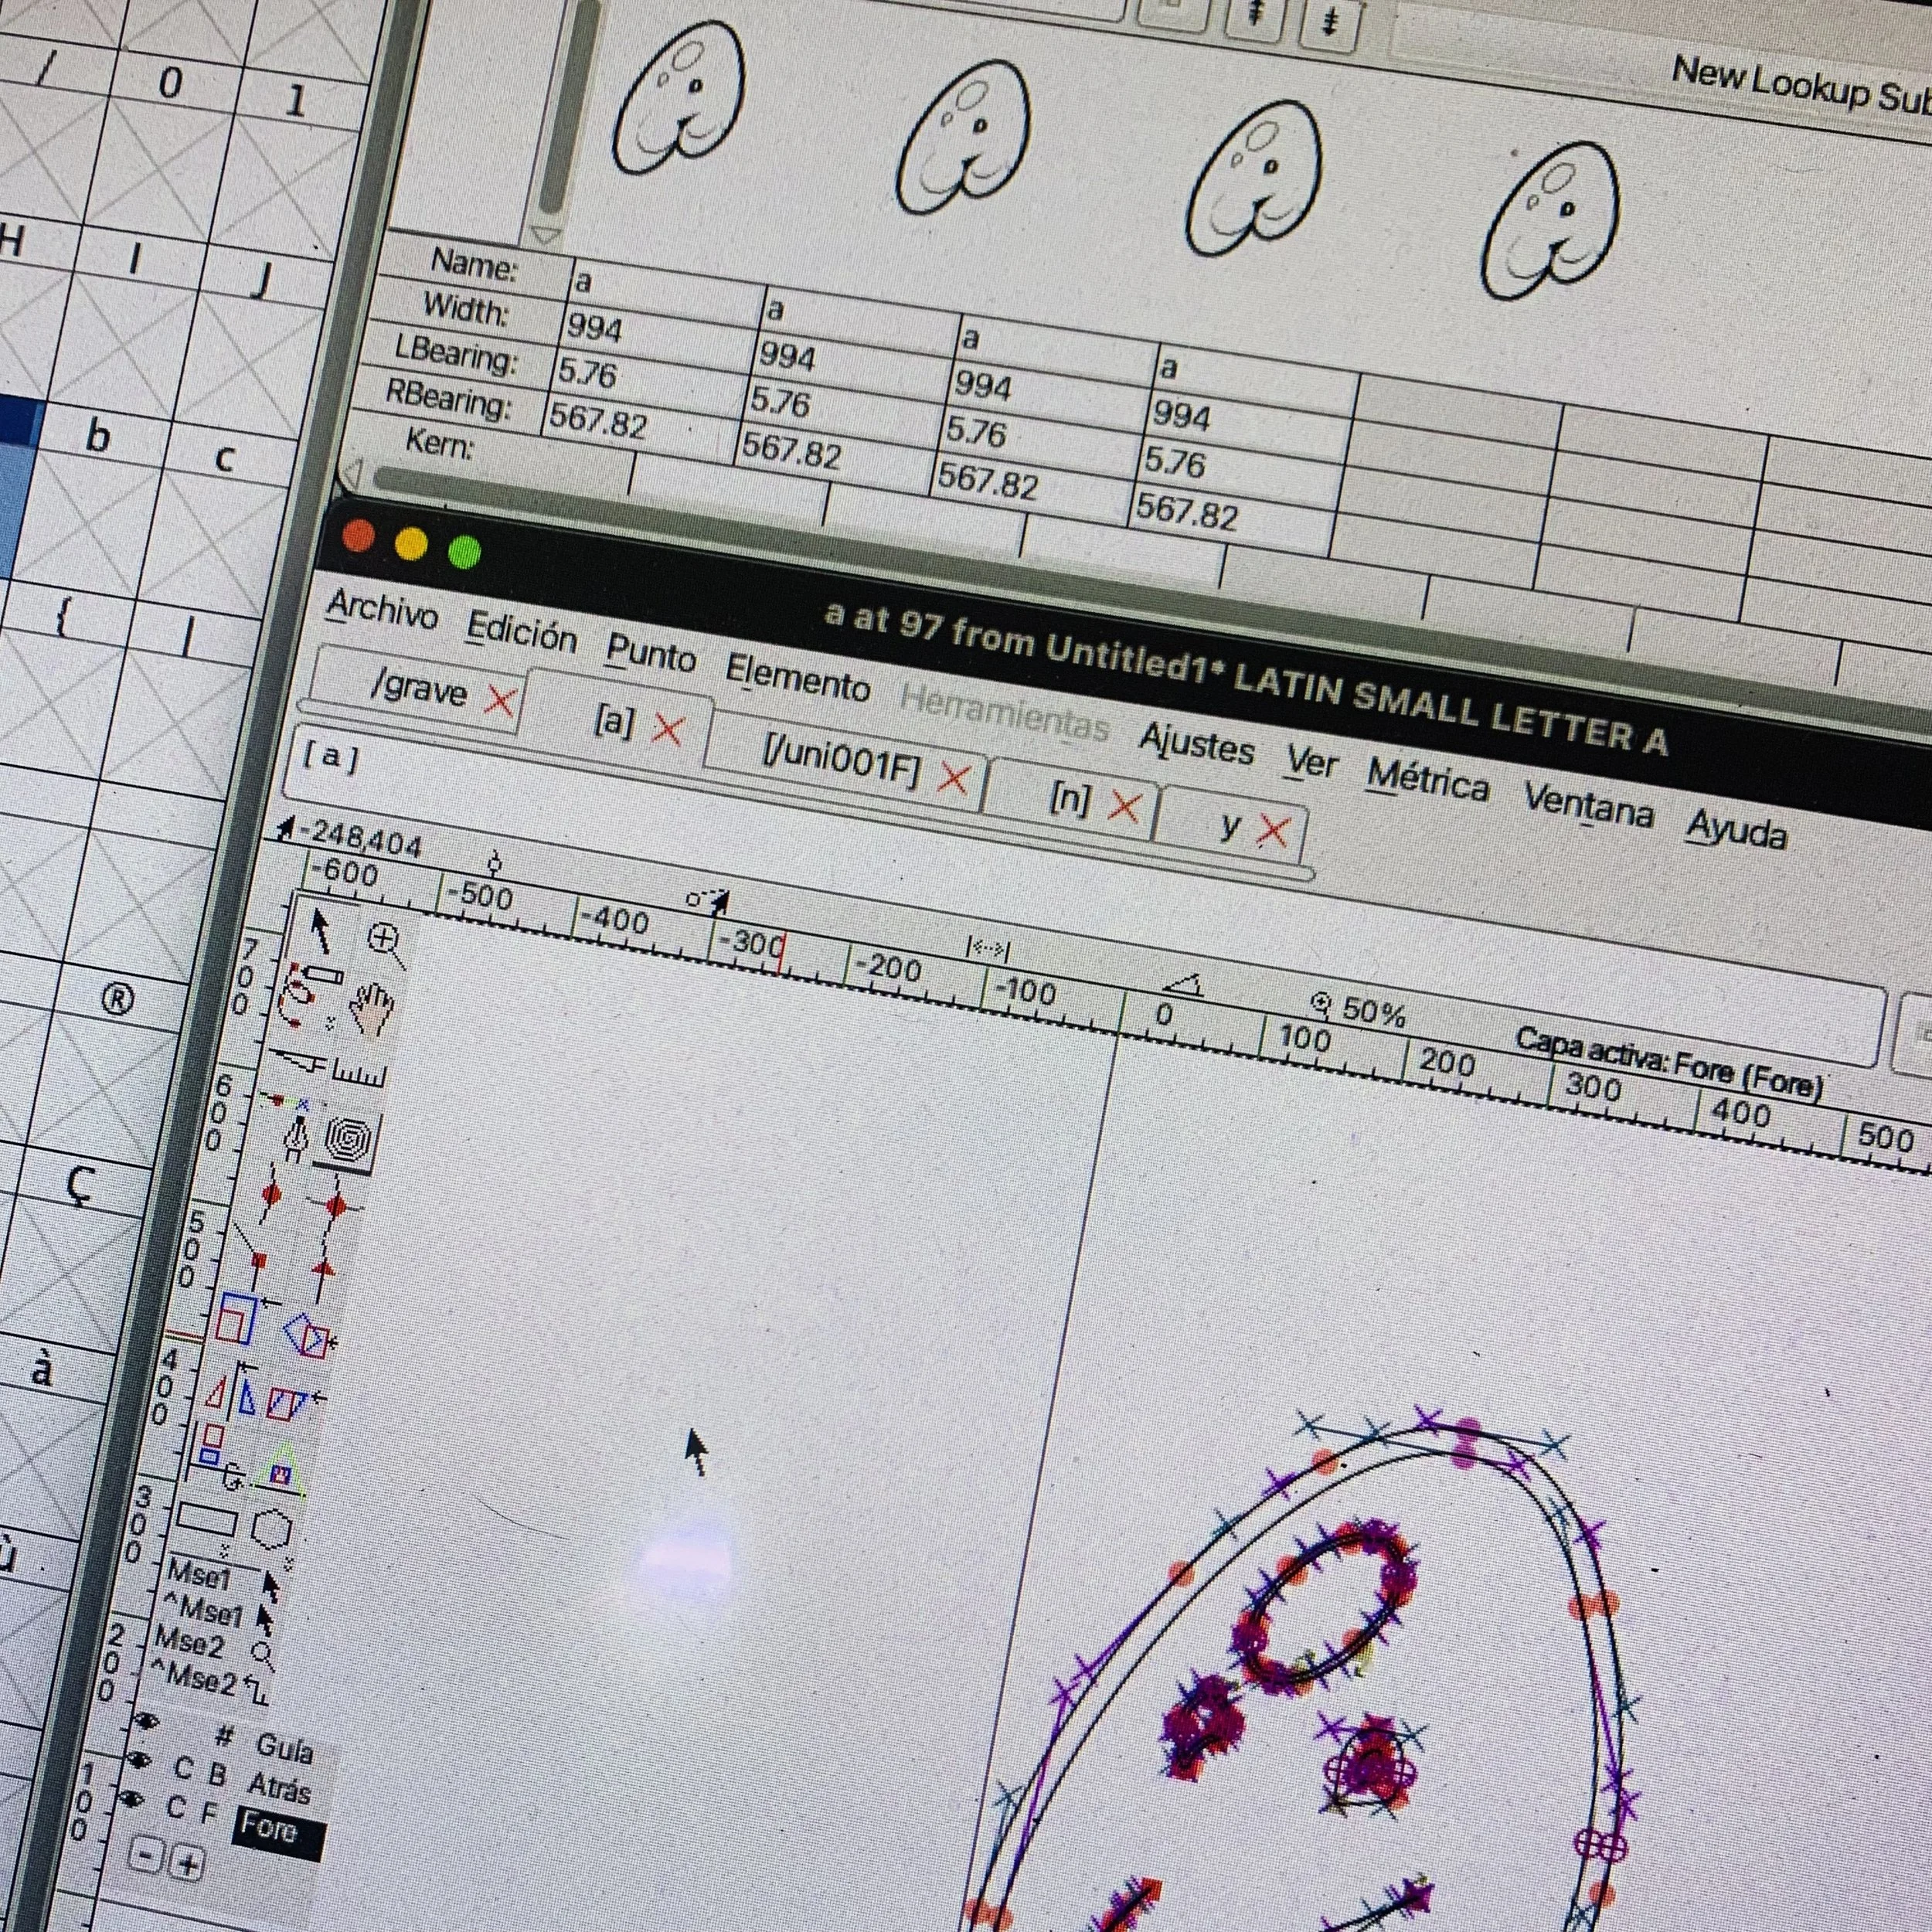Click the minus button to remove layer
1932x1932 pixels.
click(x=146, y=1857)
